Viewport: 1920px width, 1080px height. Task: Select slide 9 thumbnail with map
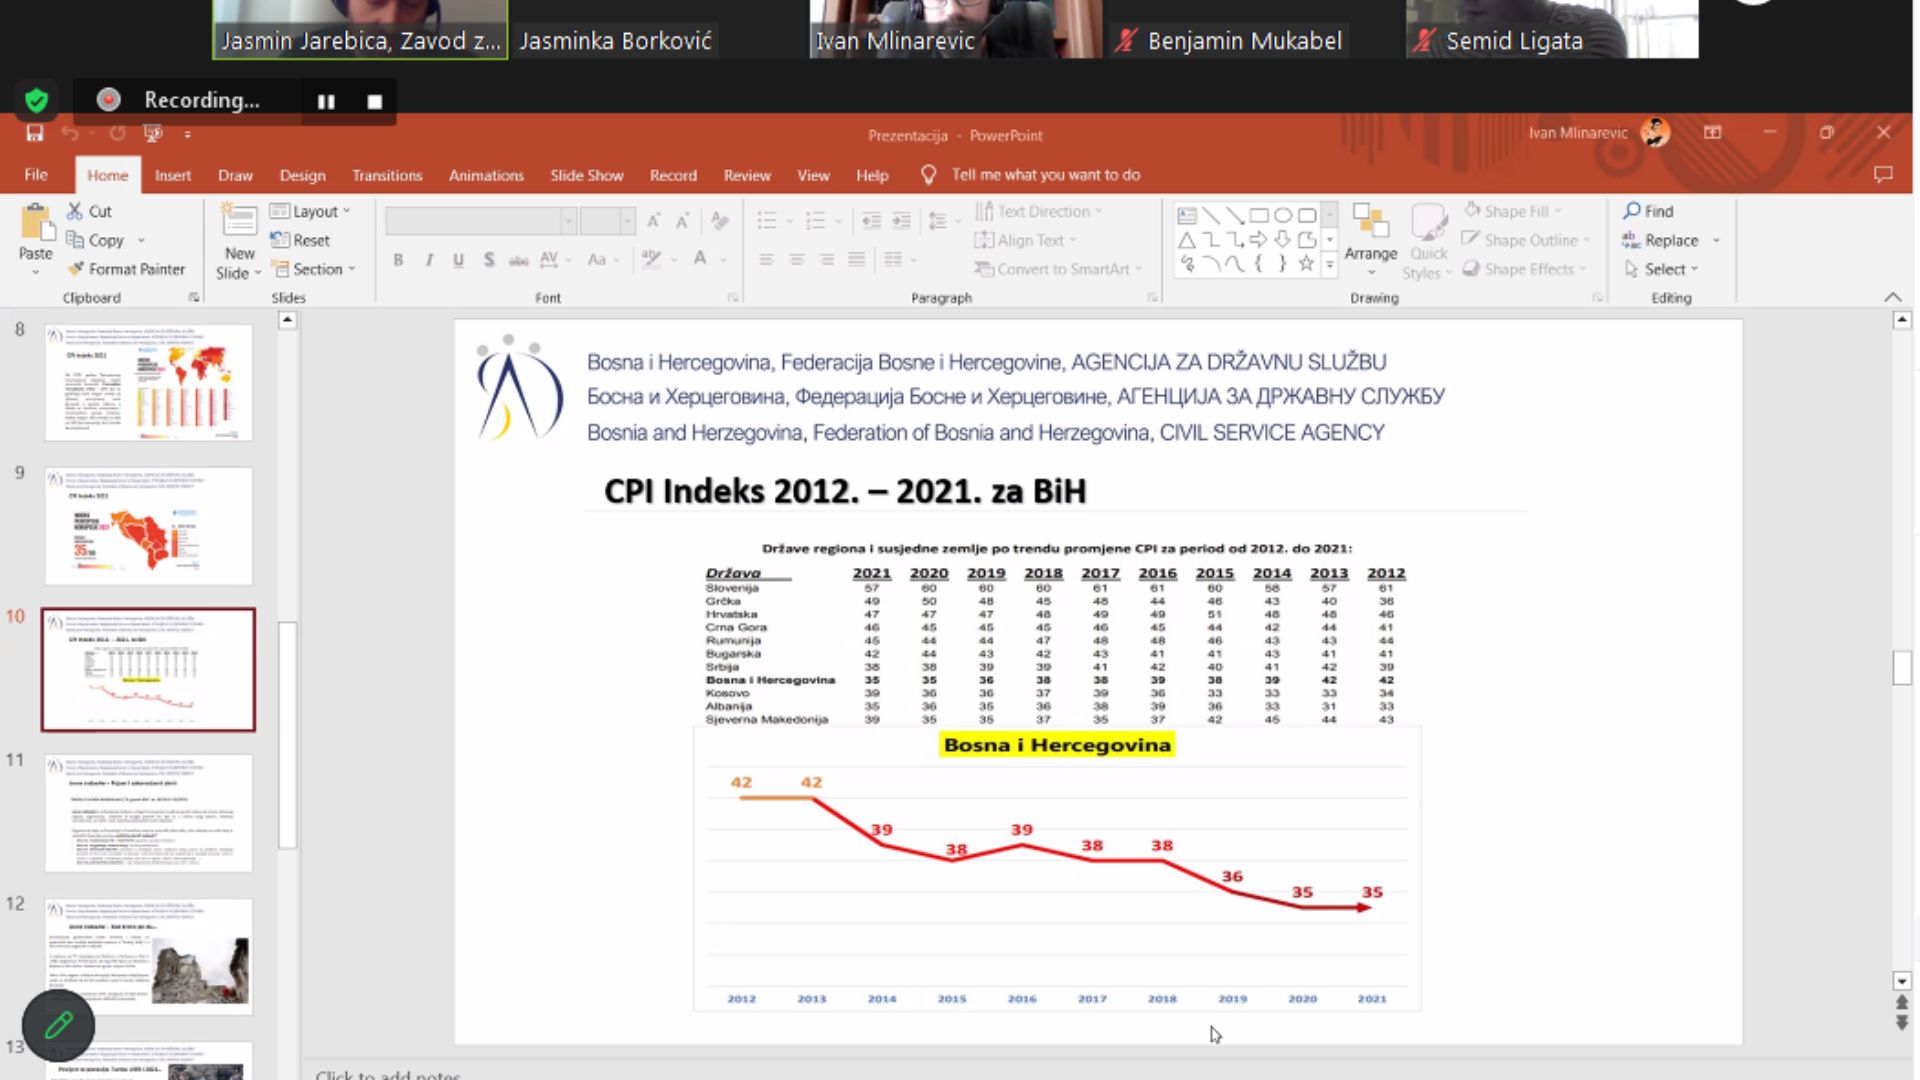pyautogui.click(x=148, y=526)
